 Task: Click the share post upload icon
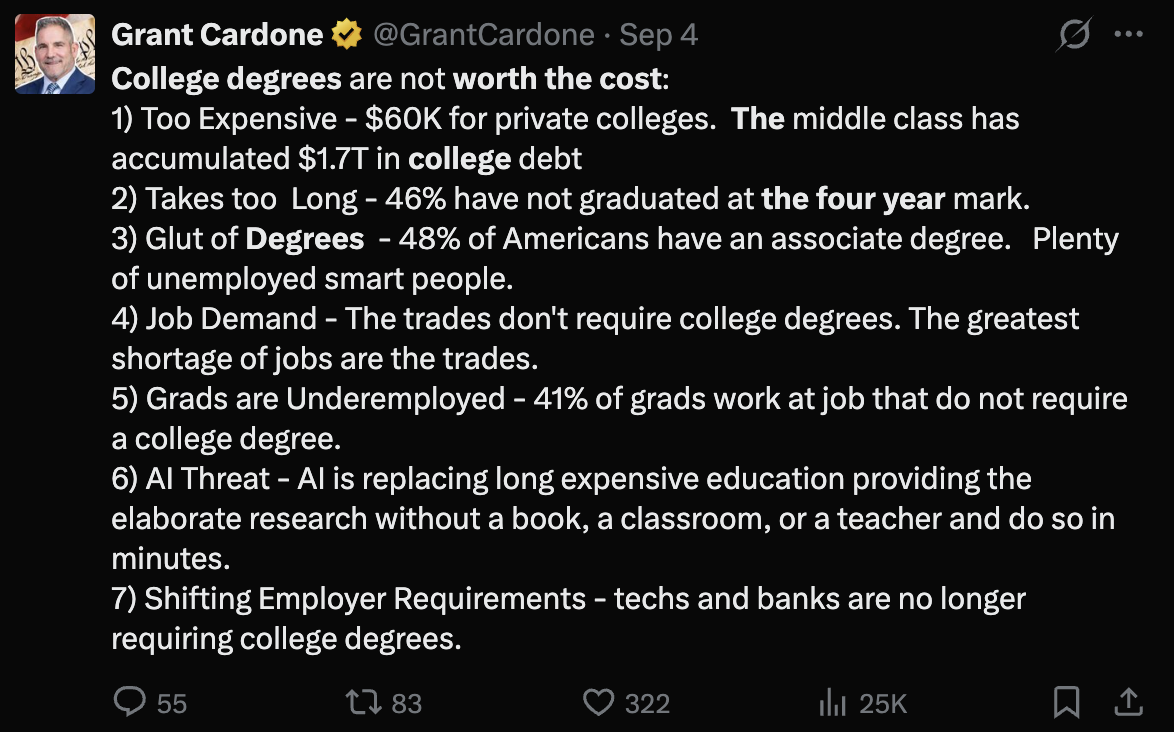(1129, 702)
